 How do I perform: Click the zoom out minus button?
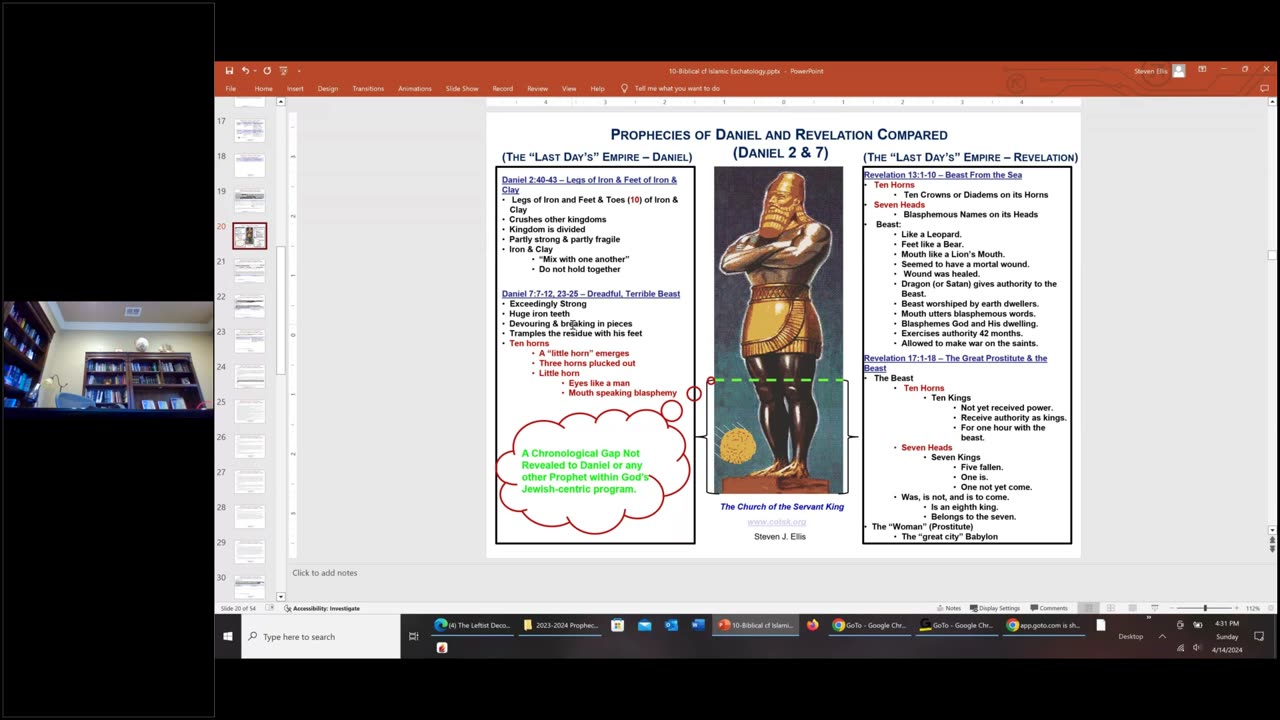pyautogui.click(x=1172, y=608)
